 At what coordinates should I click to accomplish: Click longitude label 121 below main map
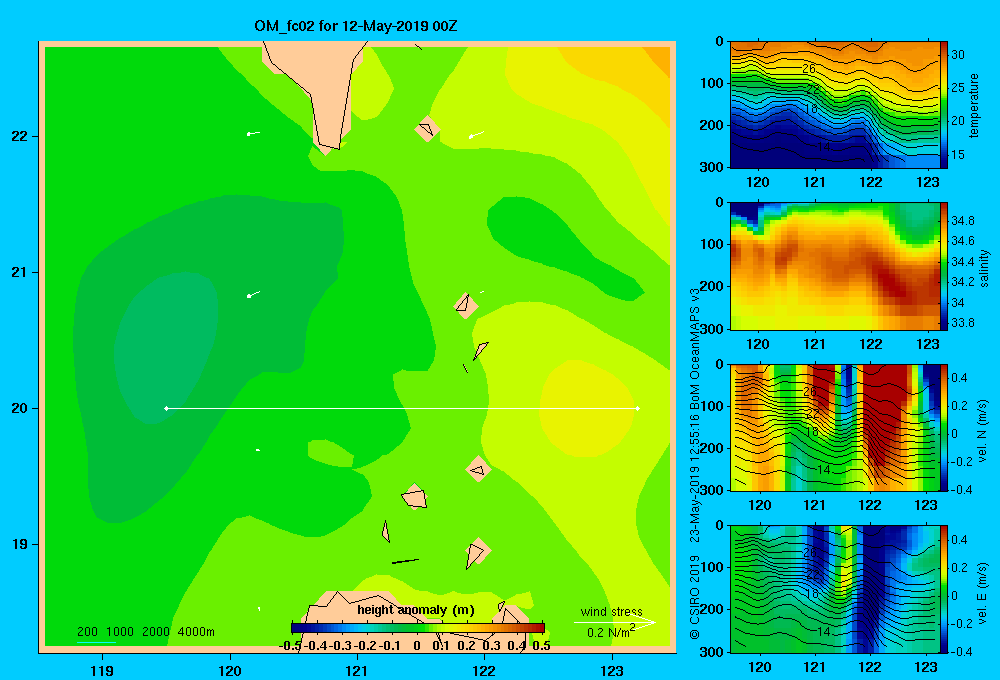[357, 670]
